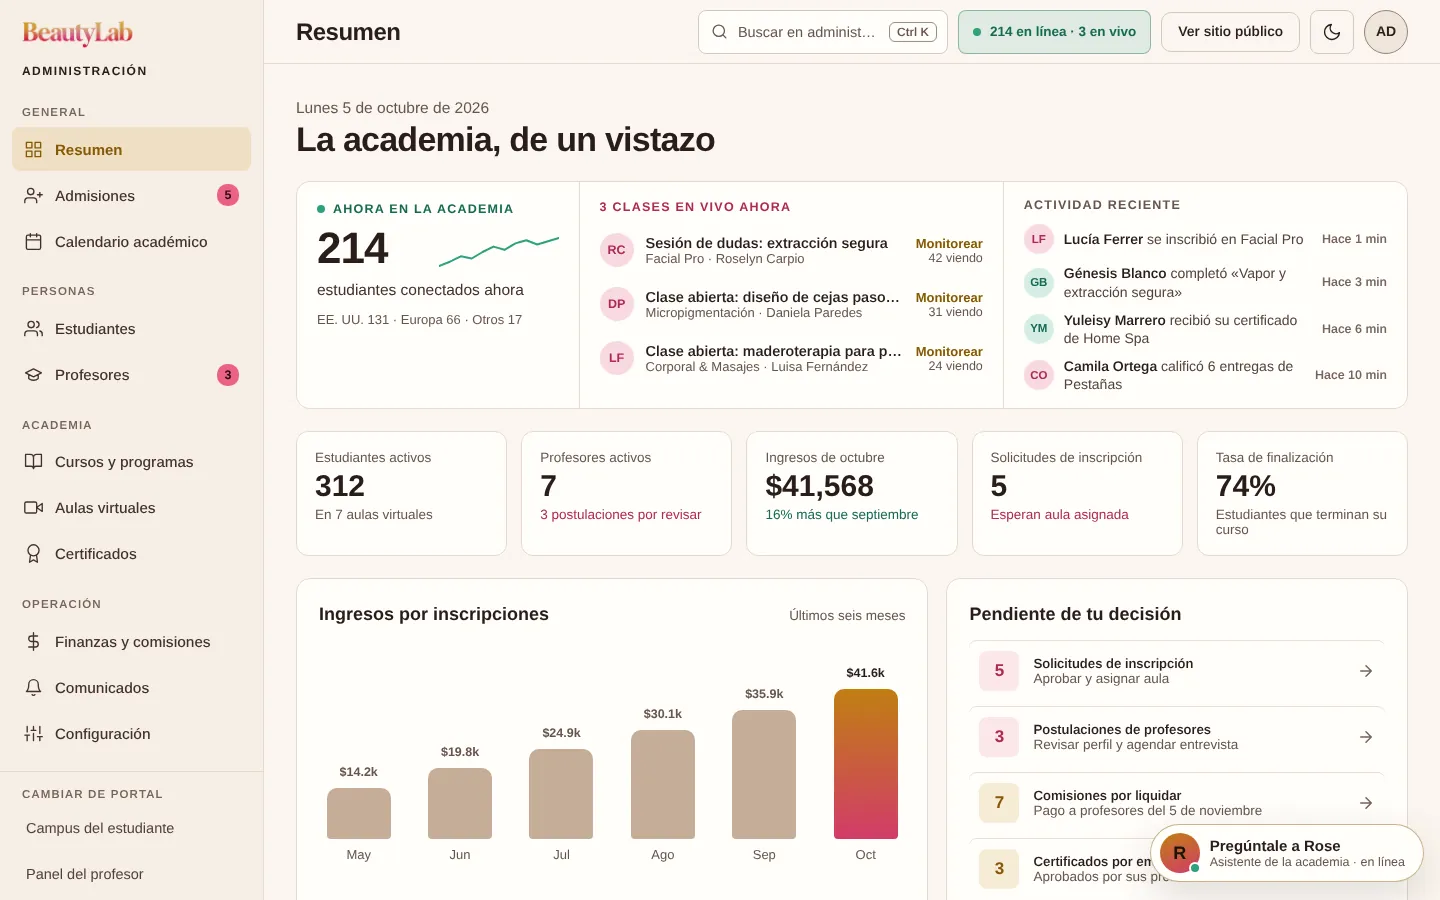Monitor the diseño de cejas live class
Image resolution: width=1440 pixels, height=900 pixels.
pyautogui.click(x=949, y=298)
